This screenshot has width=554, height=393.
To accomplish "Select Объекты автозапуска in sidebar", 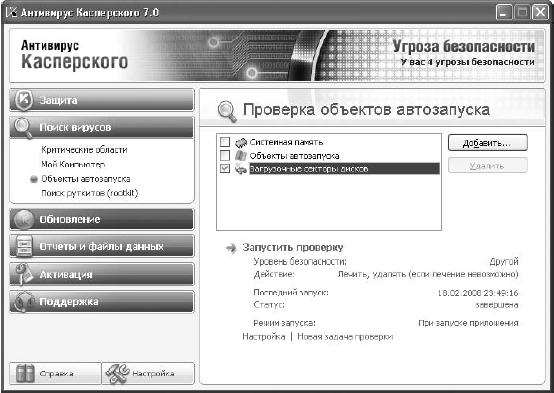I will click(x=86, y=179).
